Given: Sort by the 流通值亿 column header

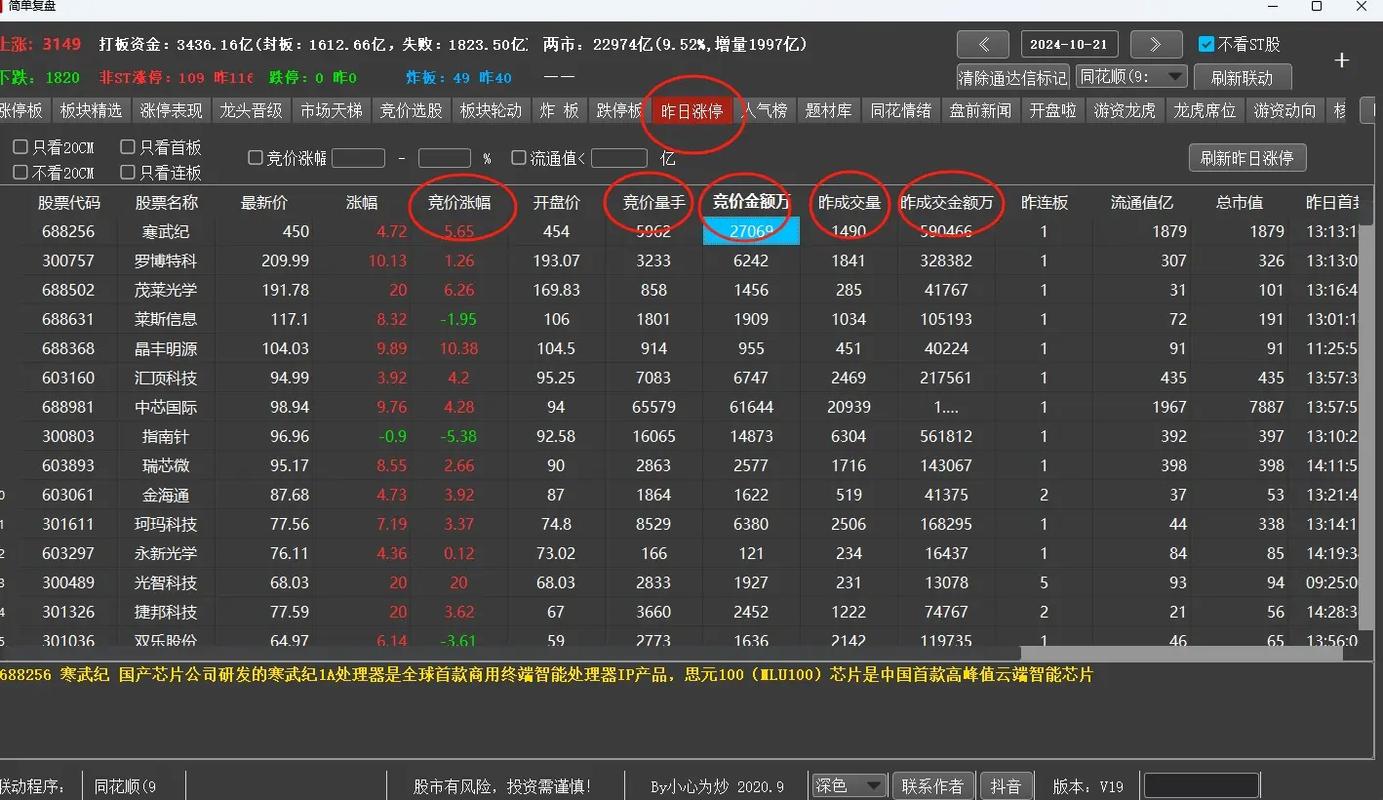Looking at the screenshot, I should pyautogui.click(x=1141, y=202).
